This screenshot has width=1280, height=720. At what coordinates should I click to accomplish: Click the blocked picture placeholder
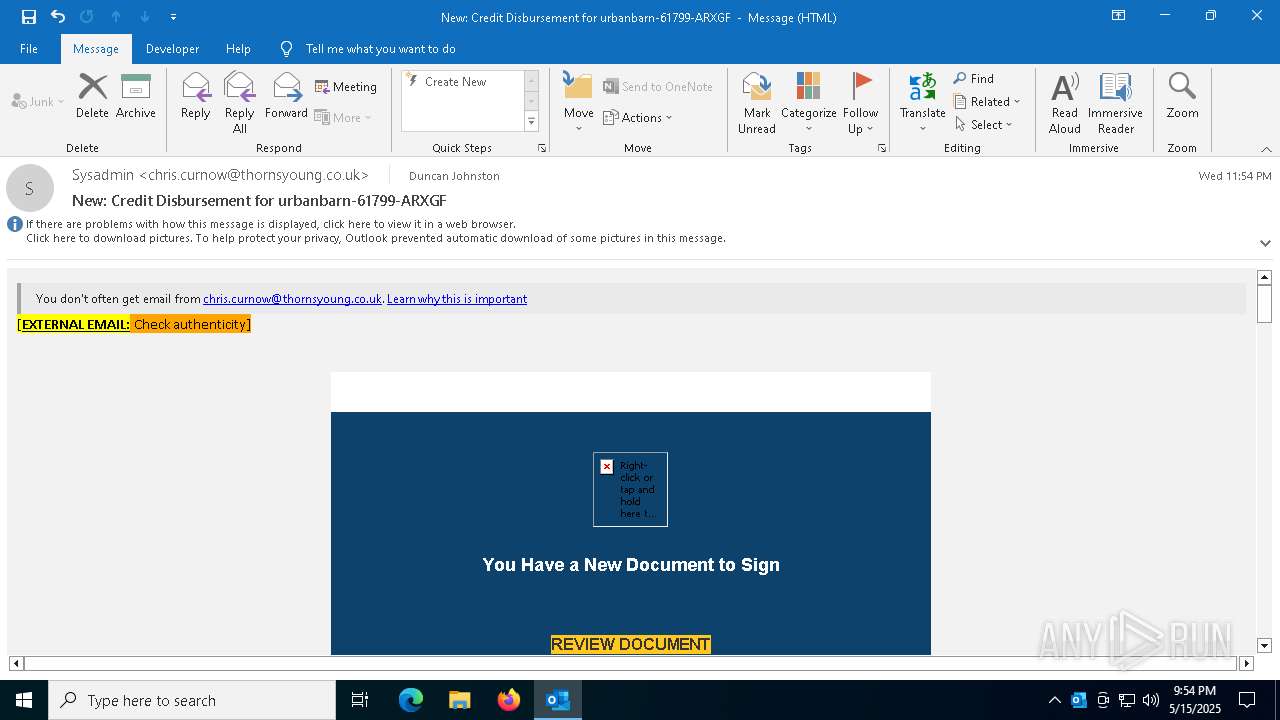tap(630, 489)
